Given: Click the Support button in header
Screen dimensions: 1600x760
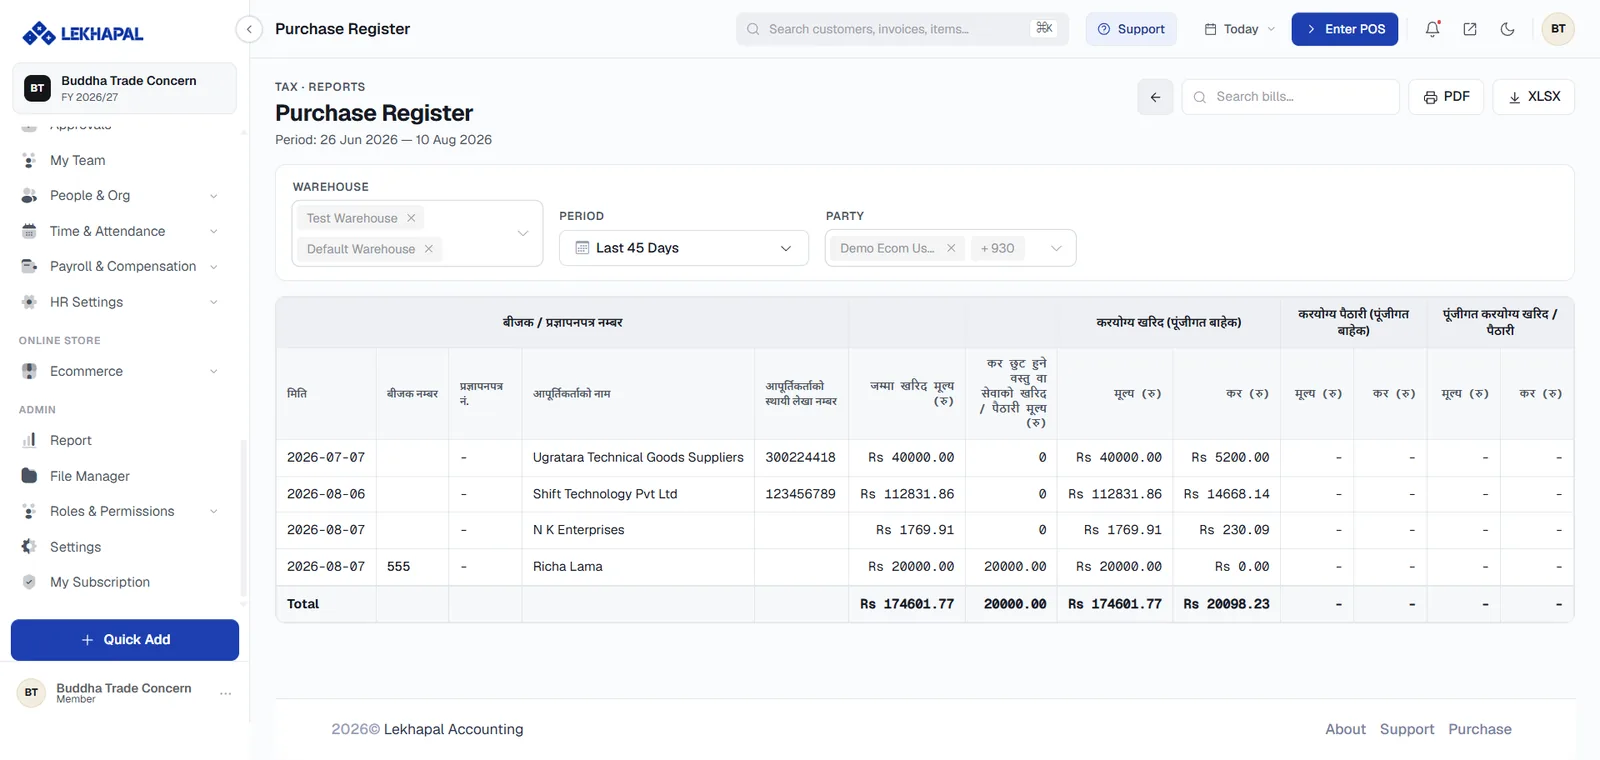Looking at the screenshot, I should pos(1131,29).
